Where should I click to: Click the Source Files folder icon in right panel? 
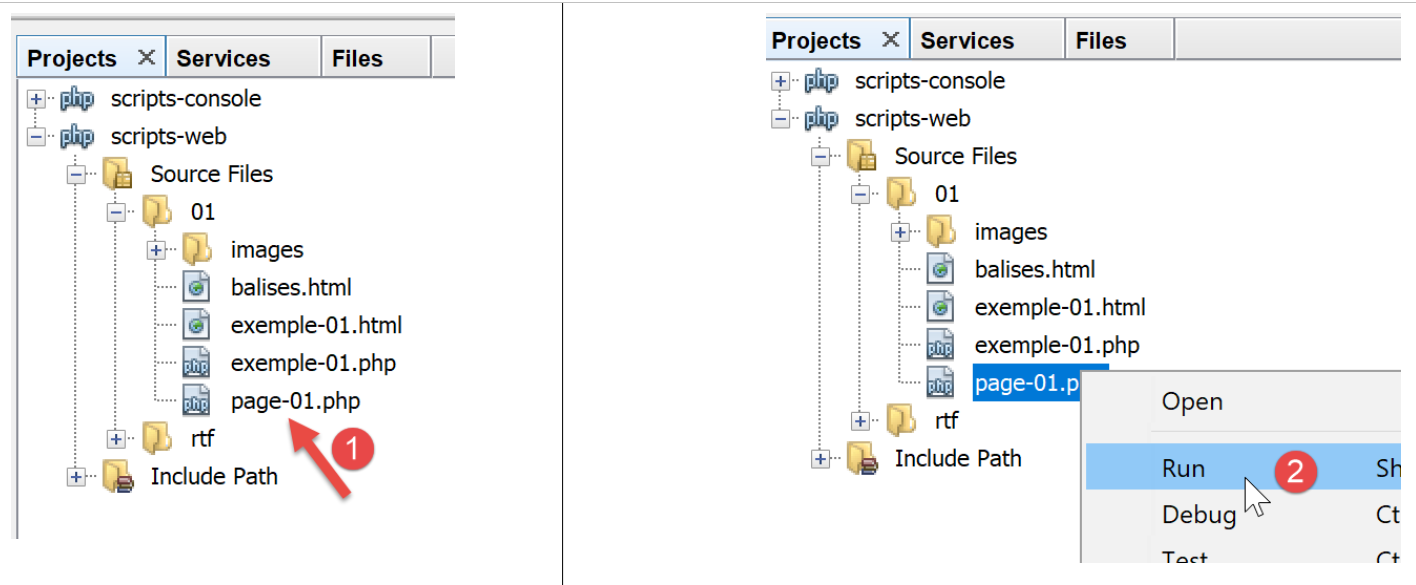(x=862, y=157)
